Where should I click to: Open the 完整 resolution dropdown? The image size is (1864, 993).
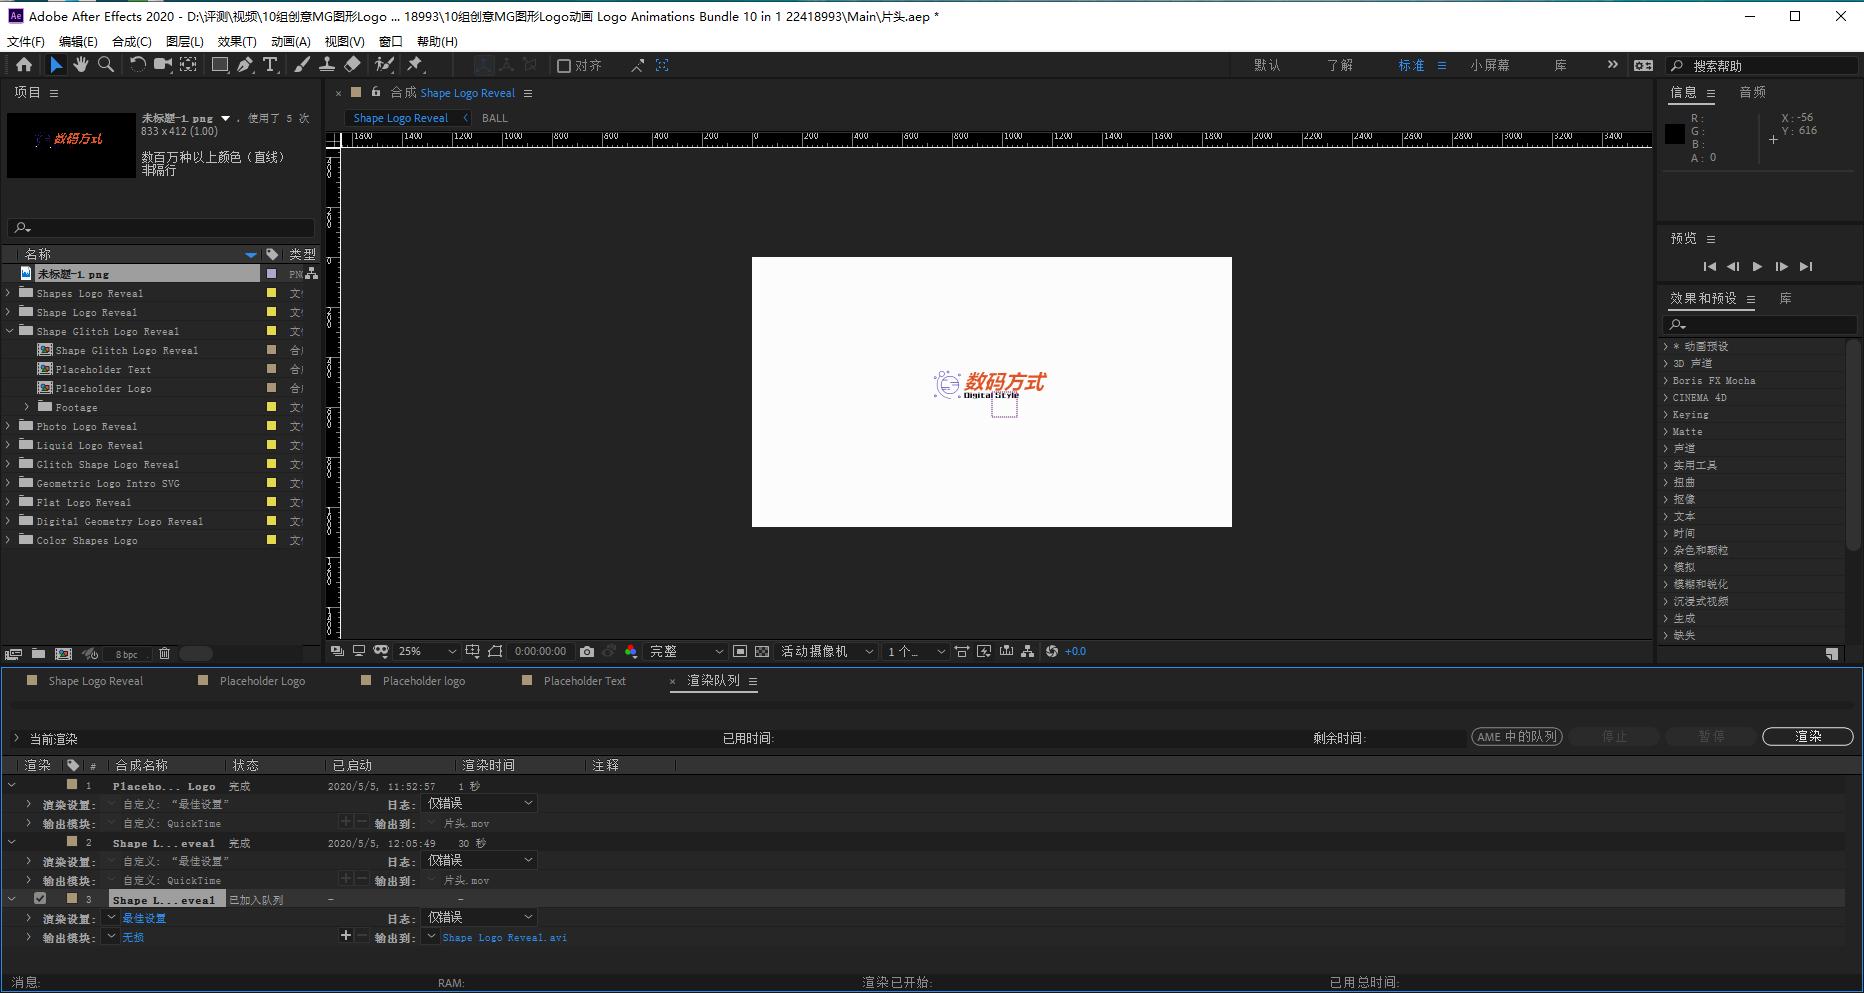click(x=686, y=652)
